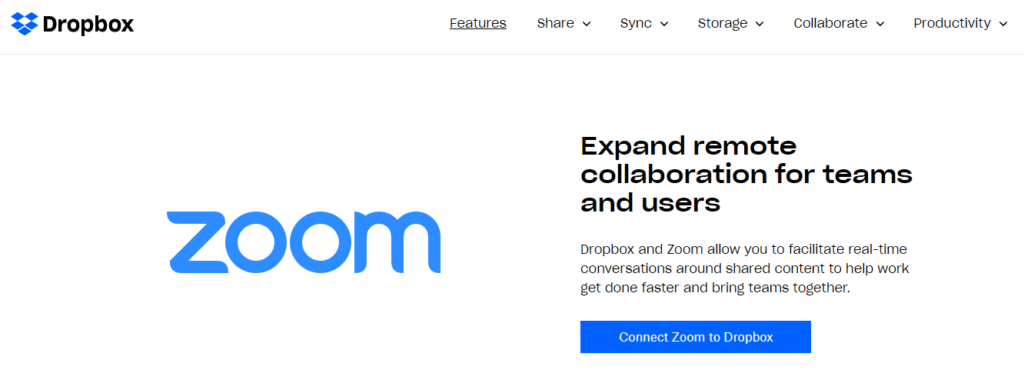Open the Productivity menu label
The image size is (1024, 380).
tap(952, 24)
